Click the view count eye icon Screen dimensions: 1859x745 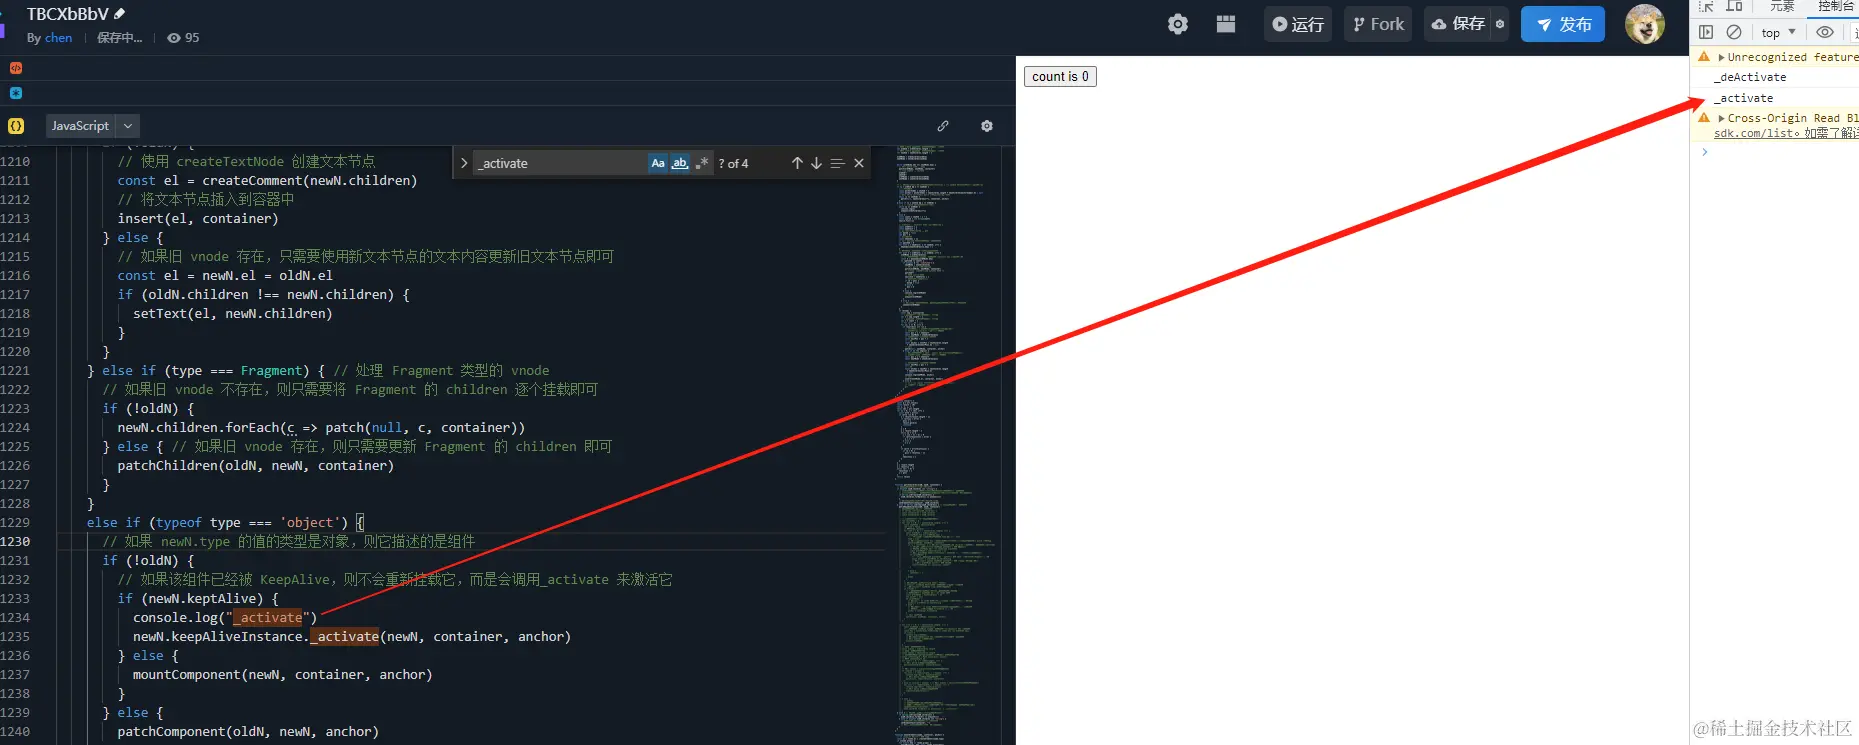pos(174,38)
